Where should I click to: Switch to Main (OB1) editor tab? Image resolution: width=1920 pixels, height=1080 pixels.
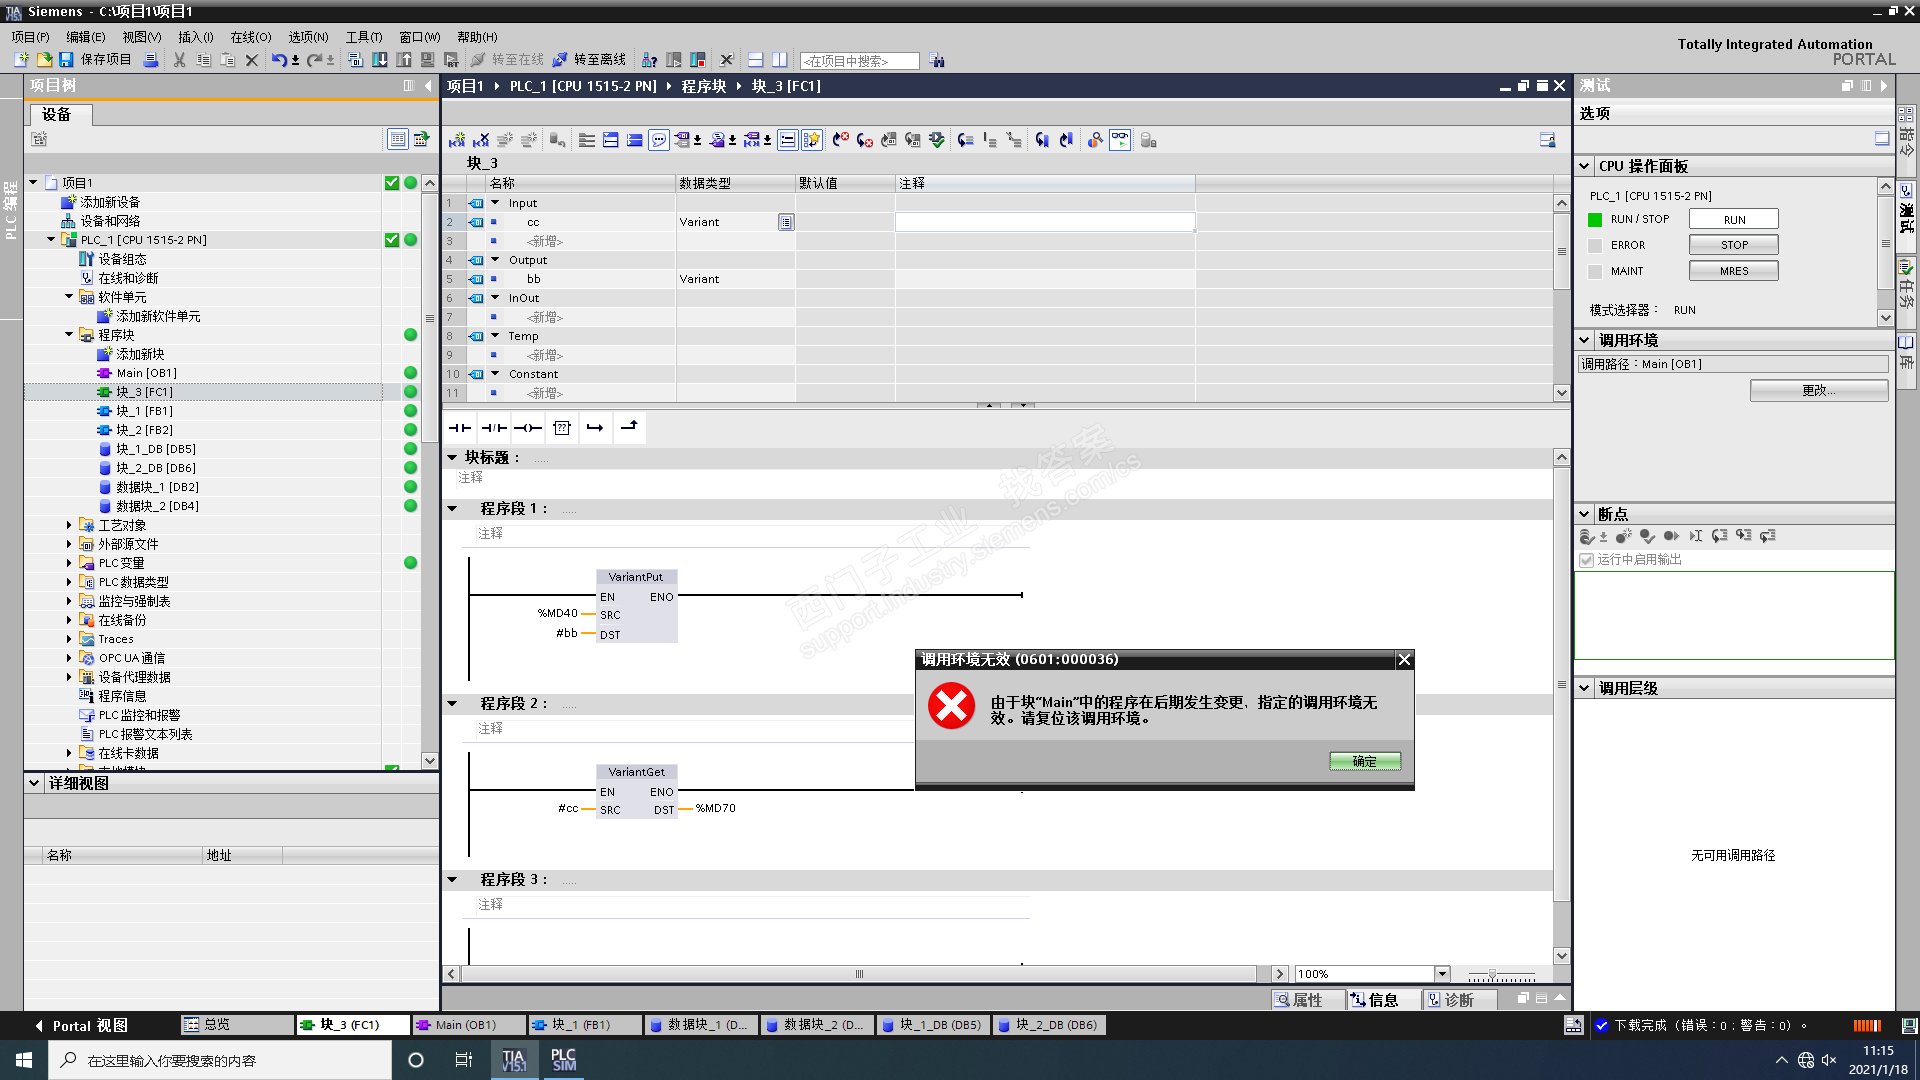(466, 1025)
